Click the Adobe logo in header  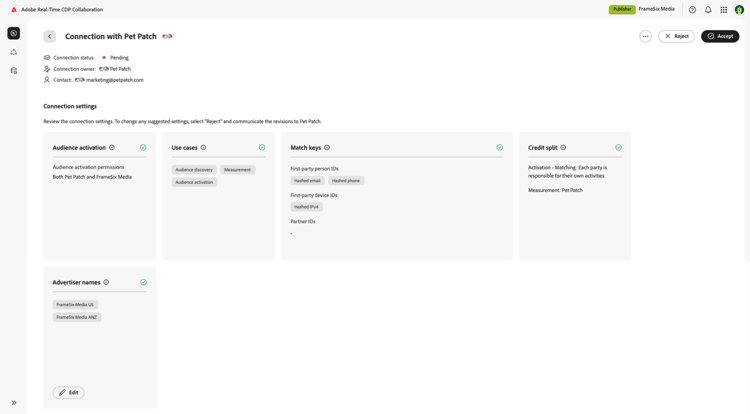pyautogui.click(x=14, y=10)
